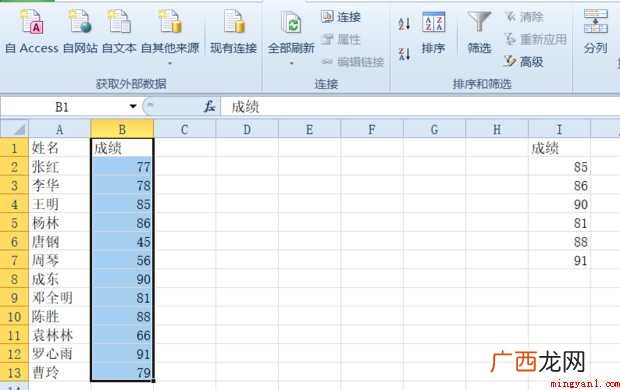Click score 45 in column B

pyautogui.click(x=122, y=242)
